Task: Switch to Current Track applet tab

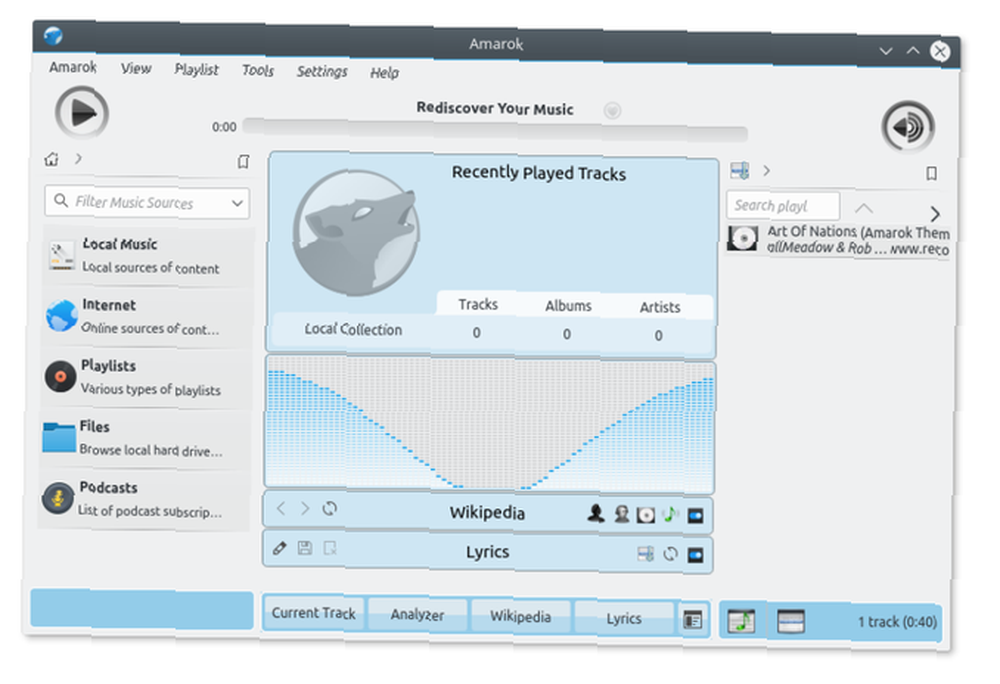Action: 313,613
